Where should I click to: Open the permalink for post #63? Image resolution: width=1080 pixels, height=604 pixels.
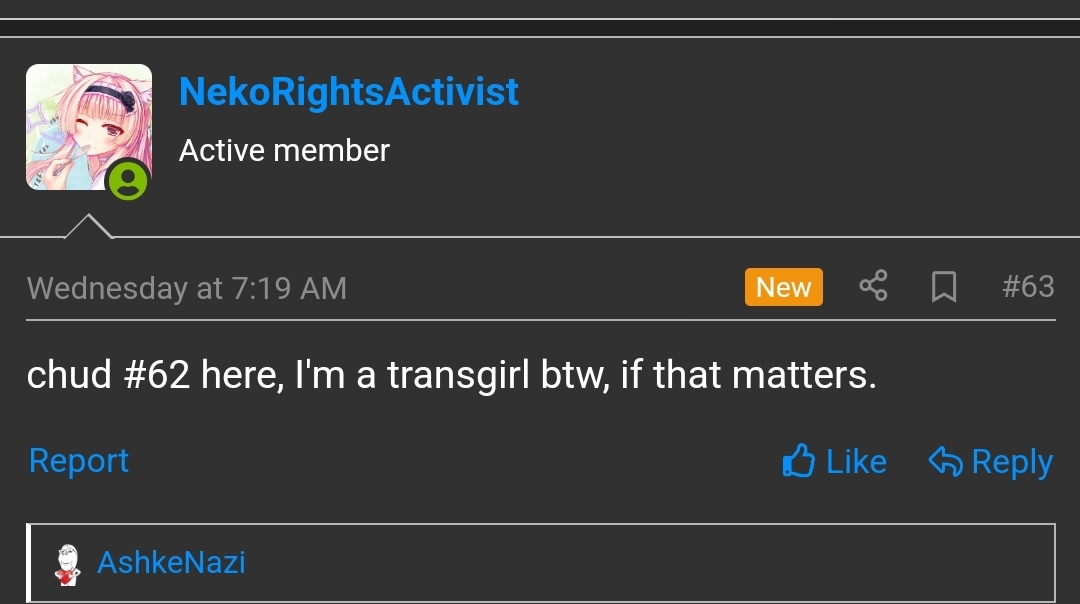1028,287
